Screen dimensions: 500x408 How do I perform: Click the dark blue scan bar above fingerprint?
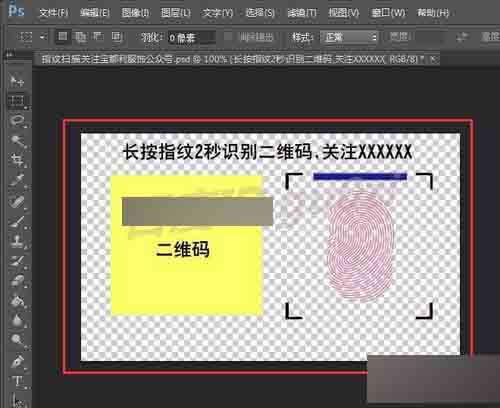360,176
